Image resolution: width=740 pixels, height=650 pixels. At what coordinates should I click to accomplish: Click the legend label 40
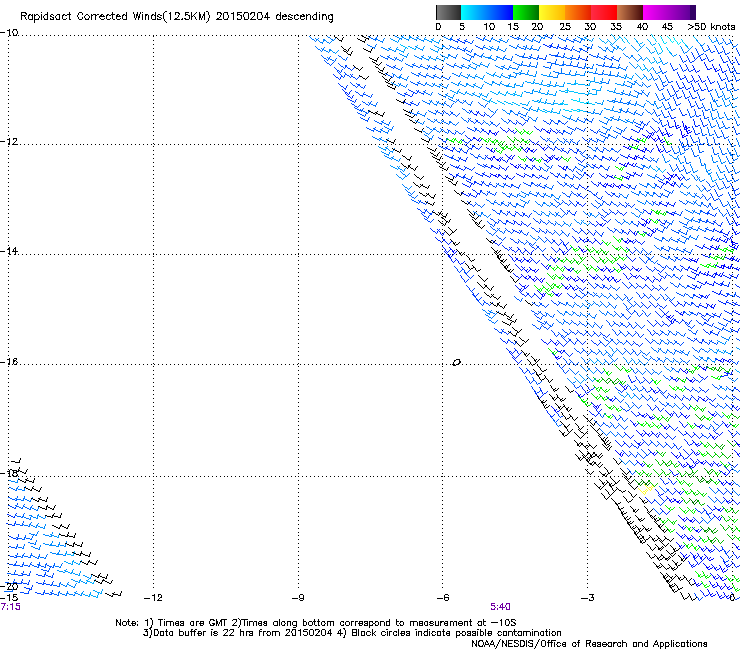click(x=642, y=27)
